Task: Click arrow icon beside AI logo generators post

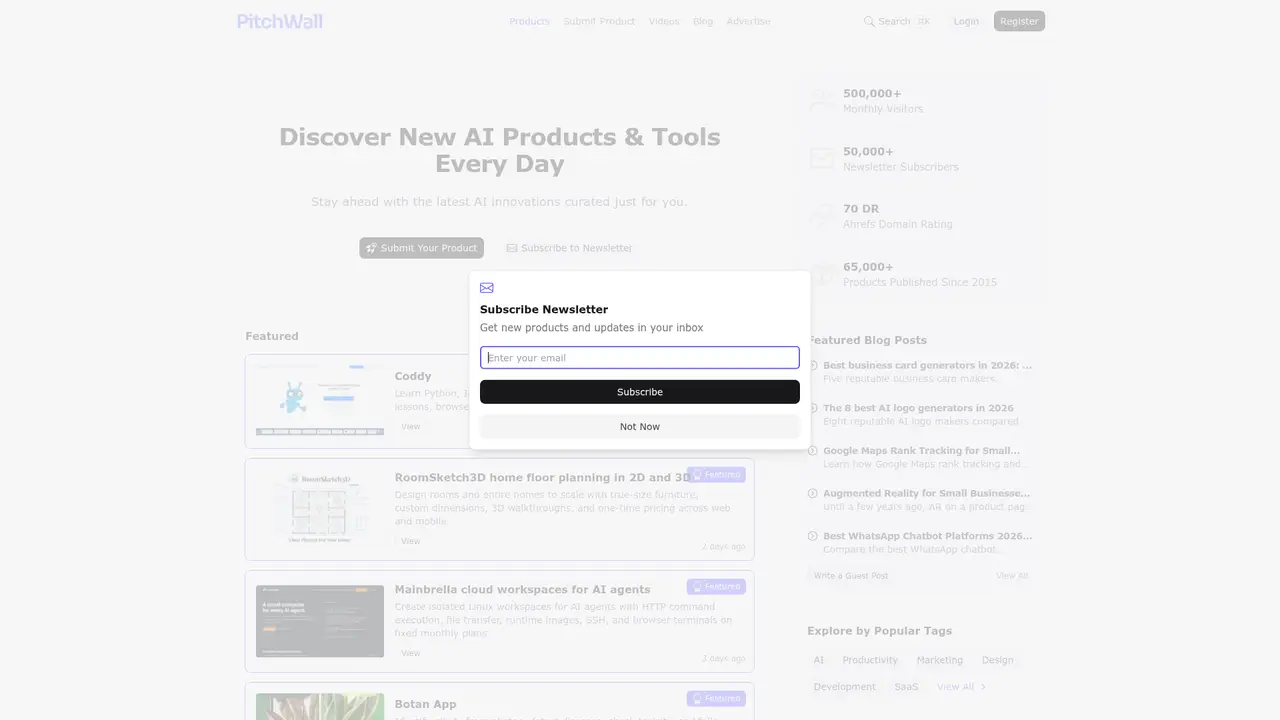Action: pos(813,408)
